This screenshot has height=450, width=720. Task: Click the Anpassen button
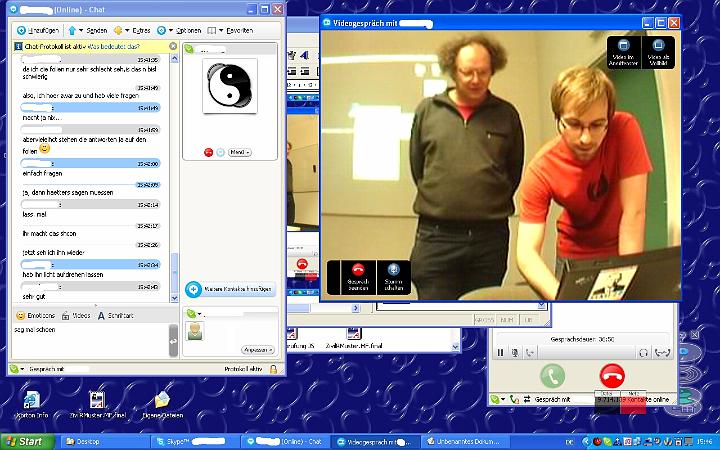click(258, 350)
